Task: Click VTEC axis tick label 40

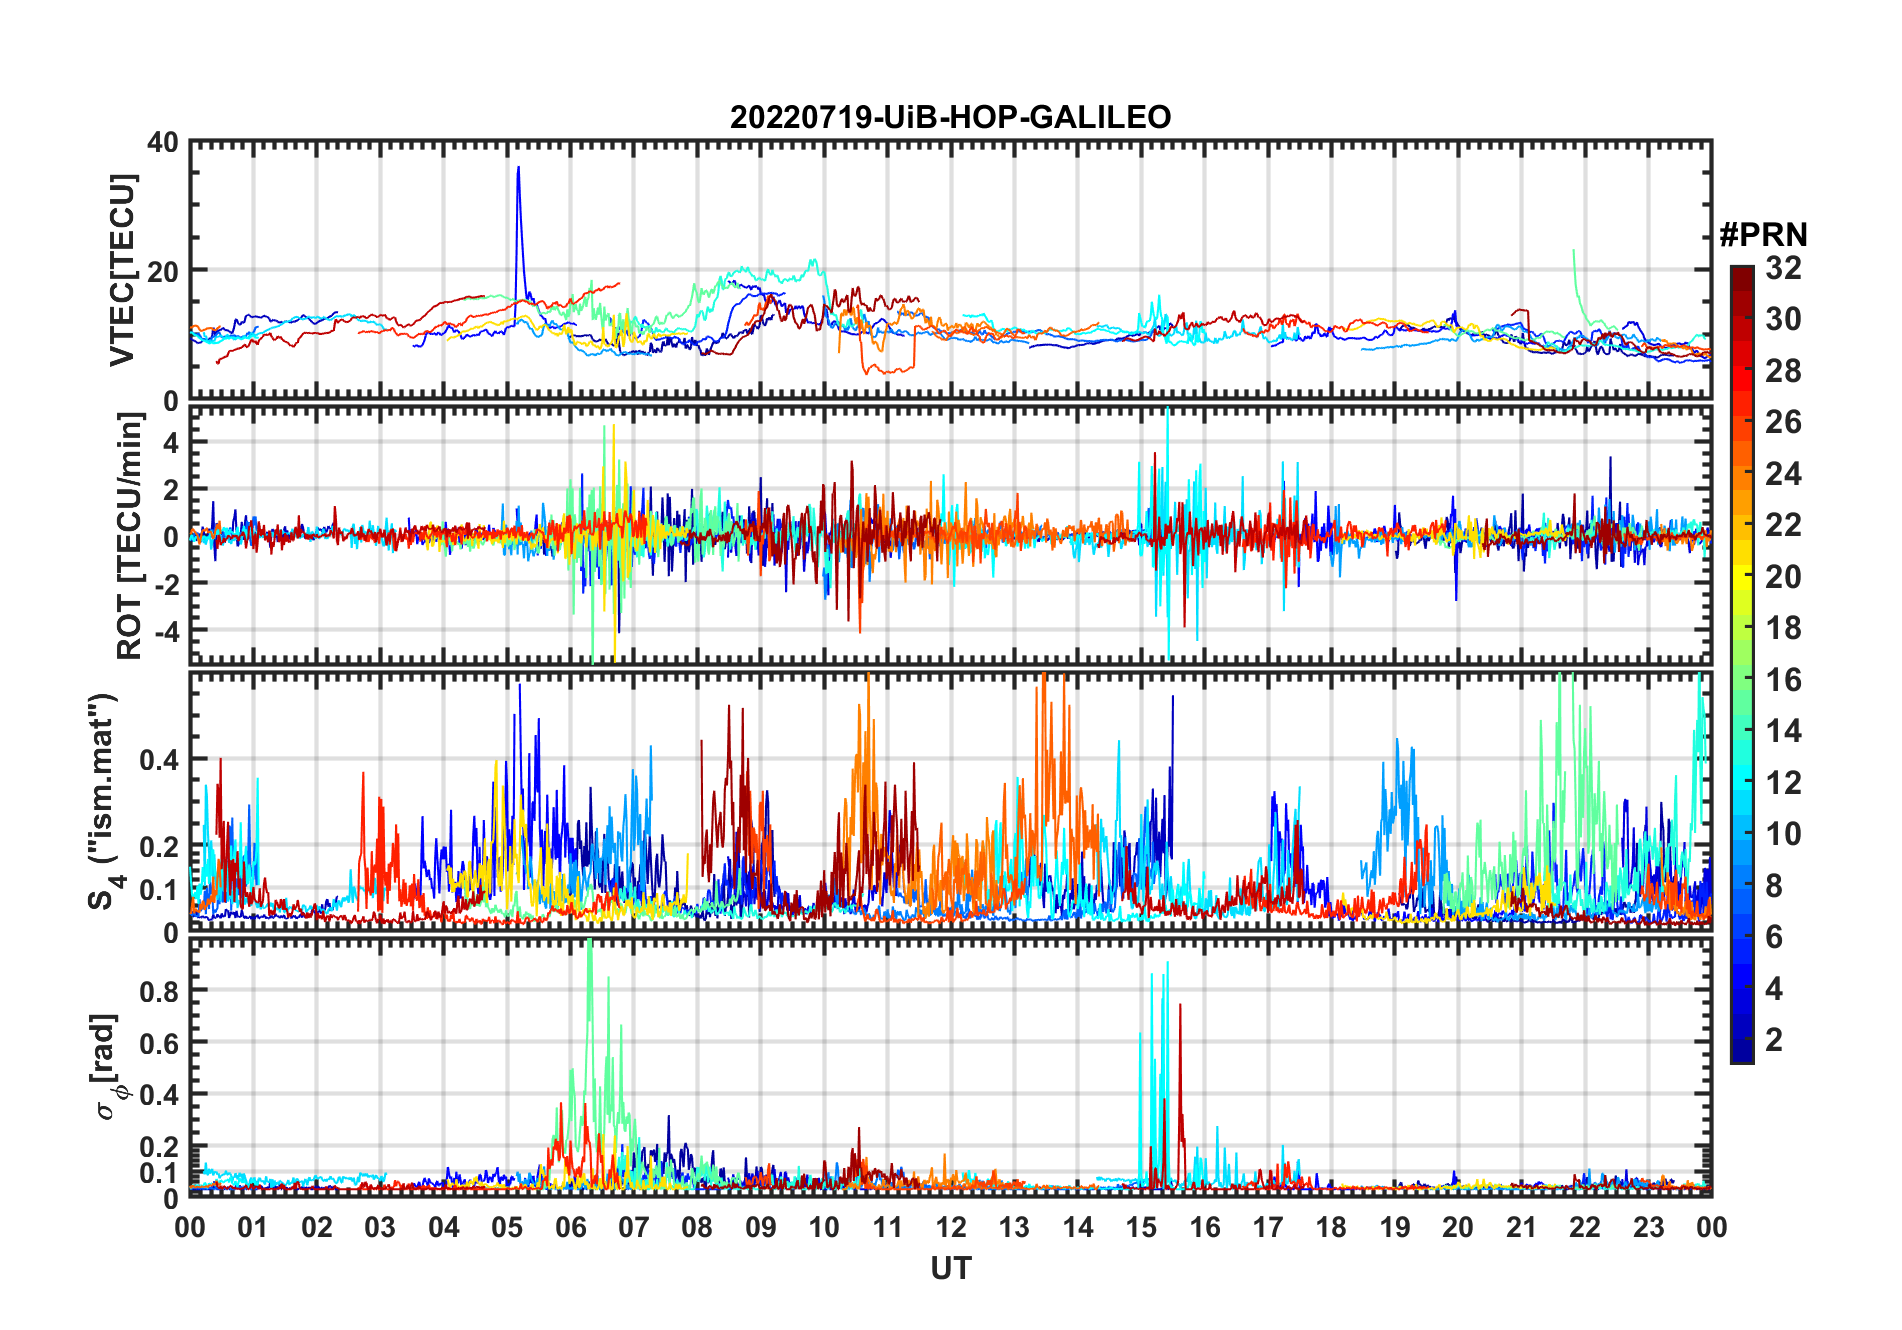Action: tap(163, 142)
